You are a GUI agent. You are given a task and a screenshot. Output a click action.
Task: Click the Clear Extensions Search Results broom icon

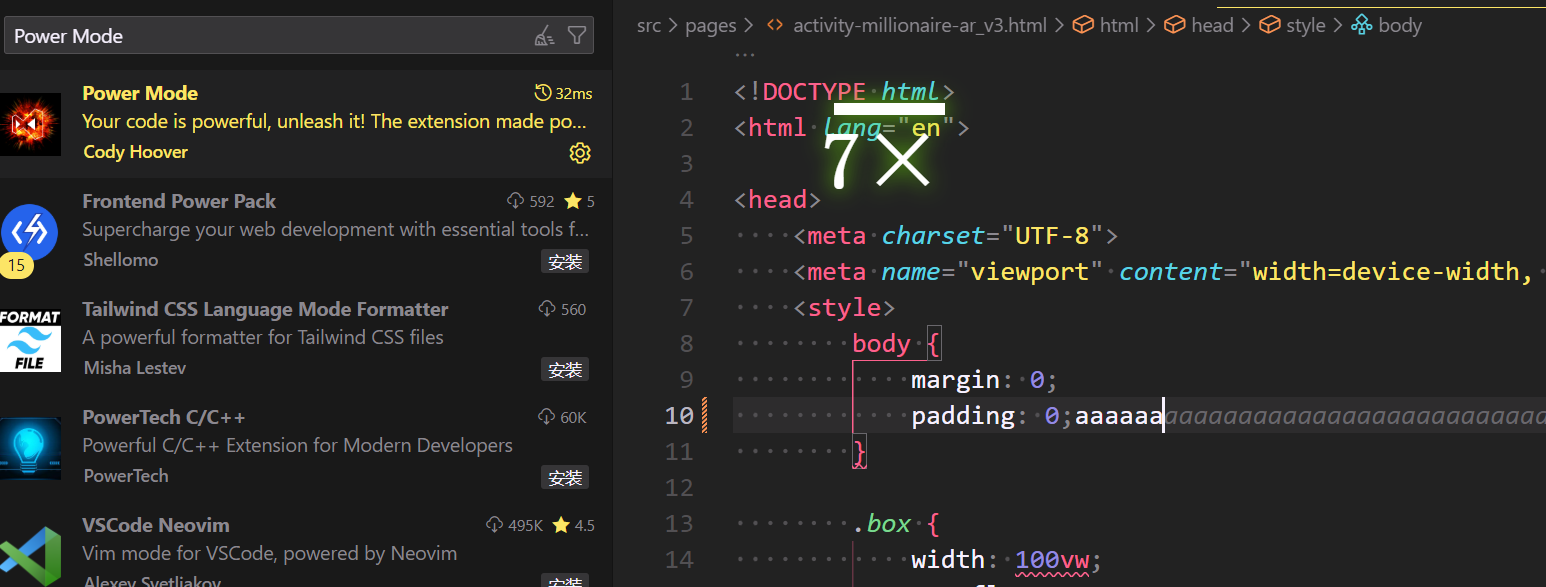(544, 35)
